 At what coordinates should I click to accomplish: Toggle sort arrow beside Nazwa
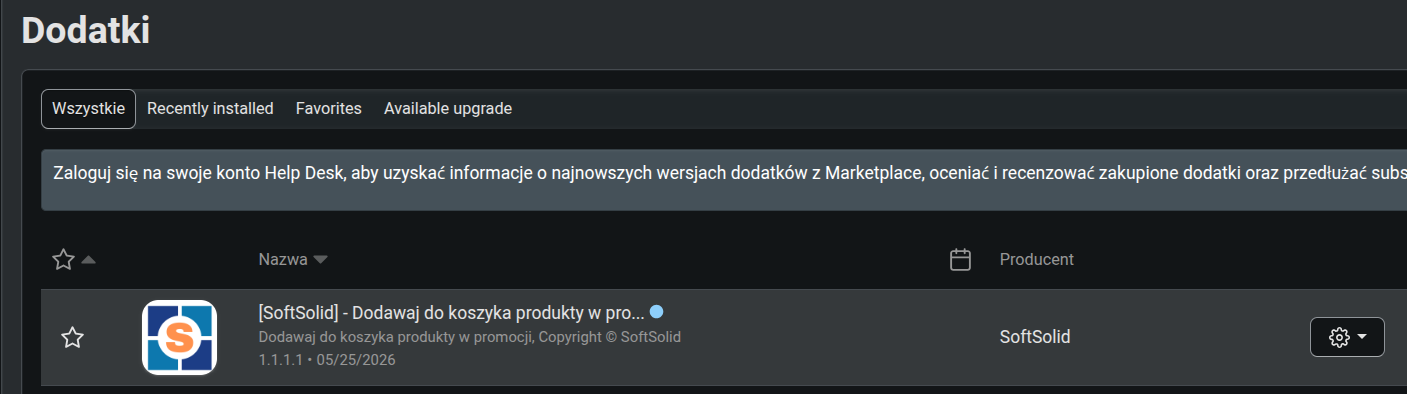pyautogui.click(x=320, y=260)
